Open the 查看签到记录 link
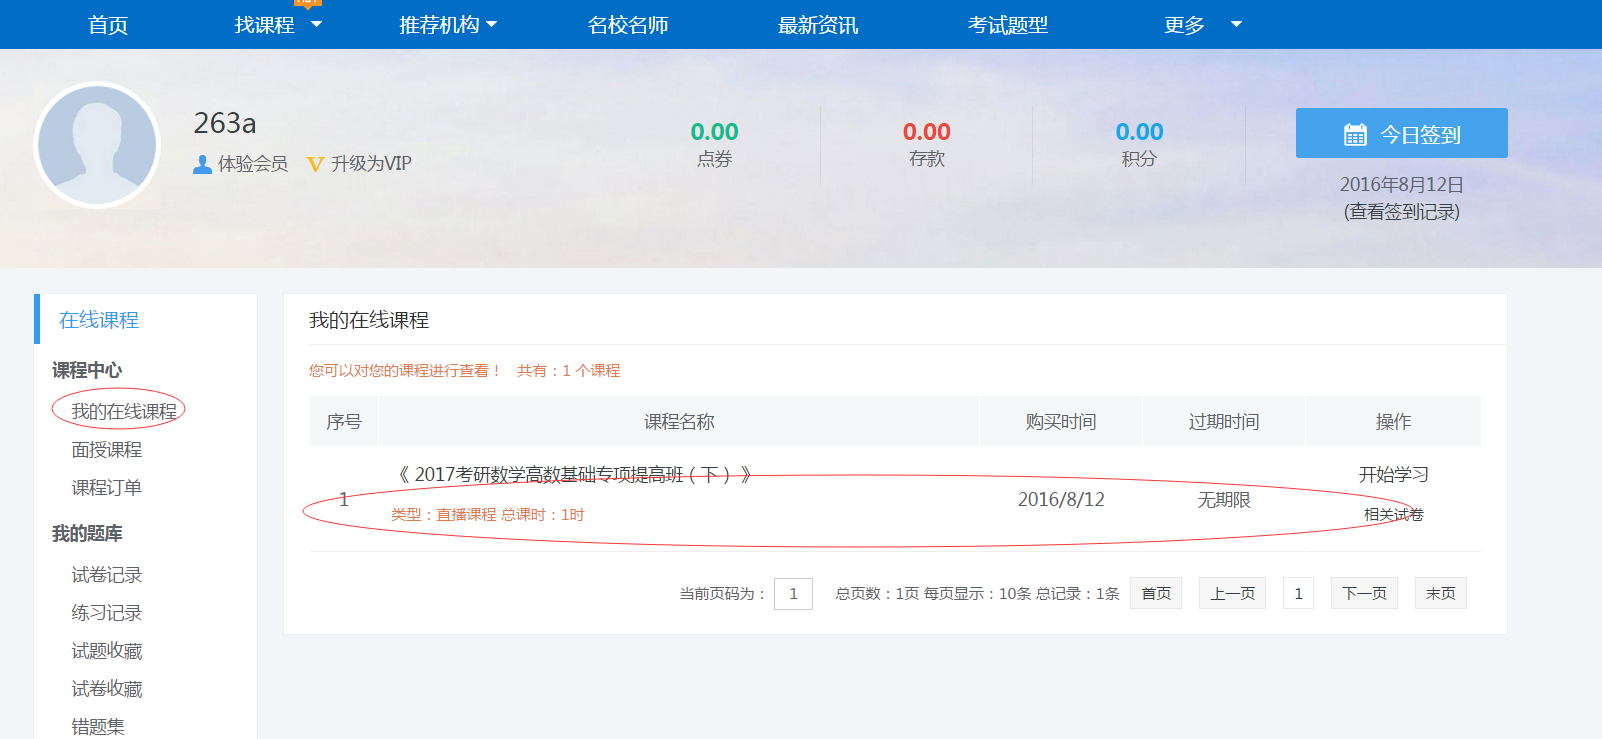This screenshot has width=1602, height=739. click(x=1402, y=212)
